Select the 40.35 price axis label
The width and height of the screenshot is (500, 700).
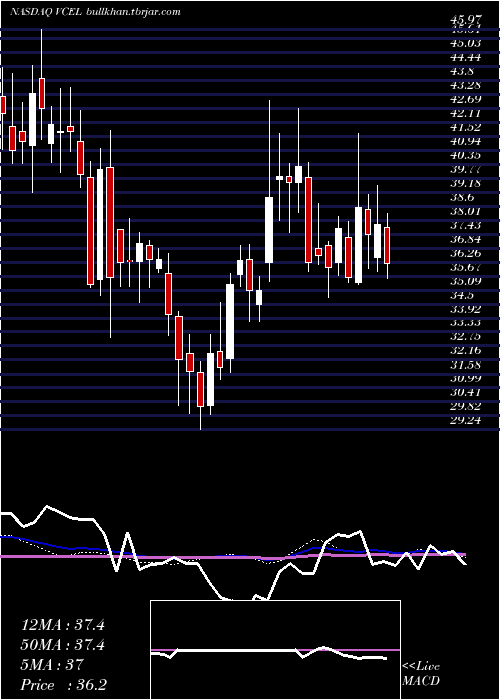(x=466, y=155)
